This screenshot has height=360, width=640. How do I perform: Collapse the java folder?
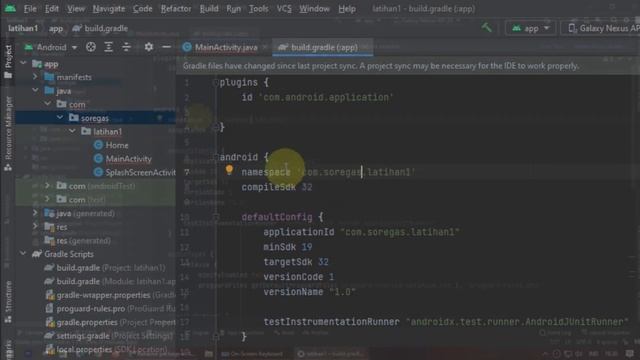coord(35,90)
